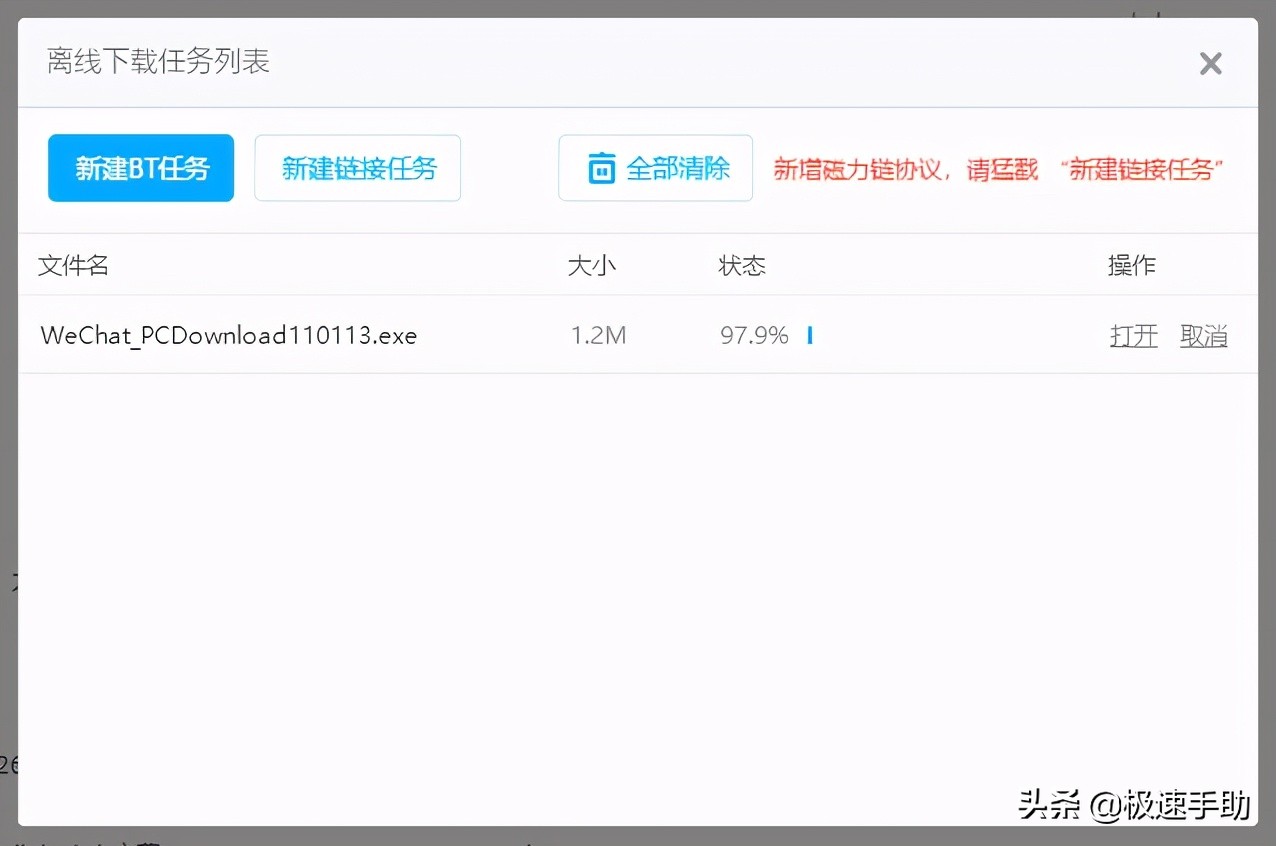
Task: Select the 新建BT任务 button
Action: pyautogui.click(x=140, y=168)
